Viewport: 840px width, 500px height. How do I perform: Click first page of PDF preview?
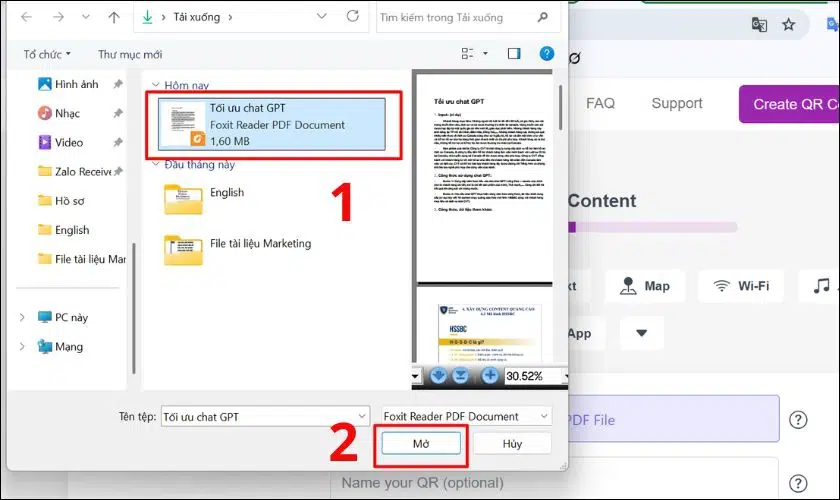tap(484, 178)
